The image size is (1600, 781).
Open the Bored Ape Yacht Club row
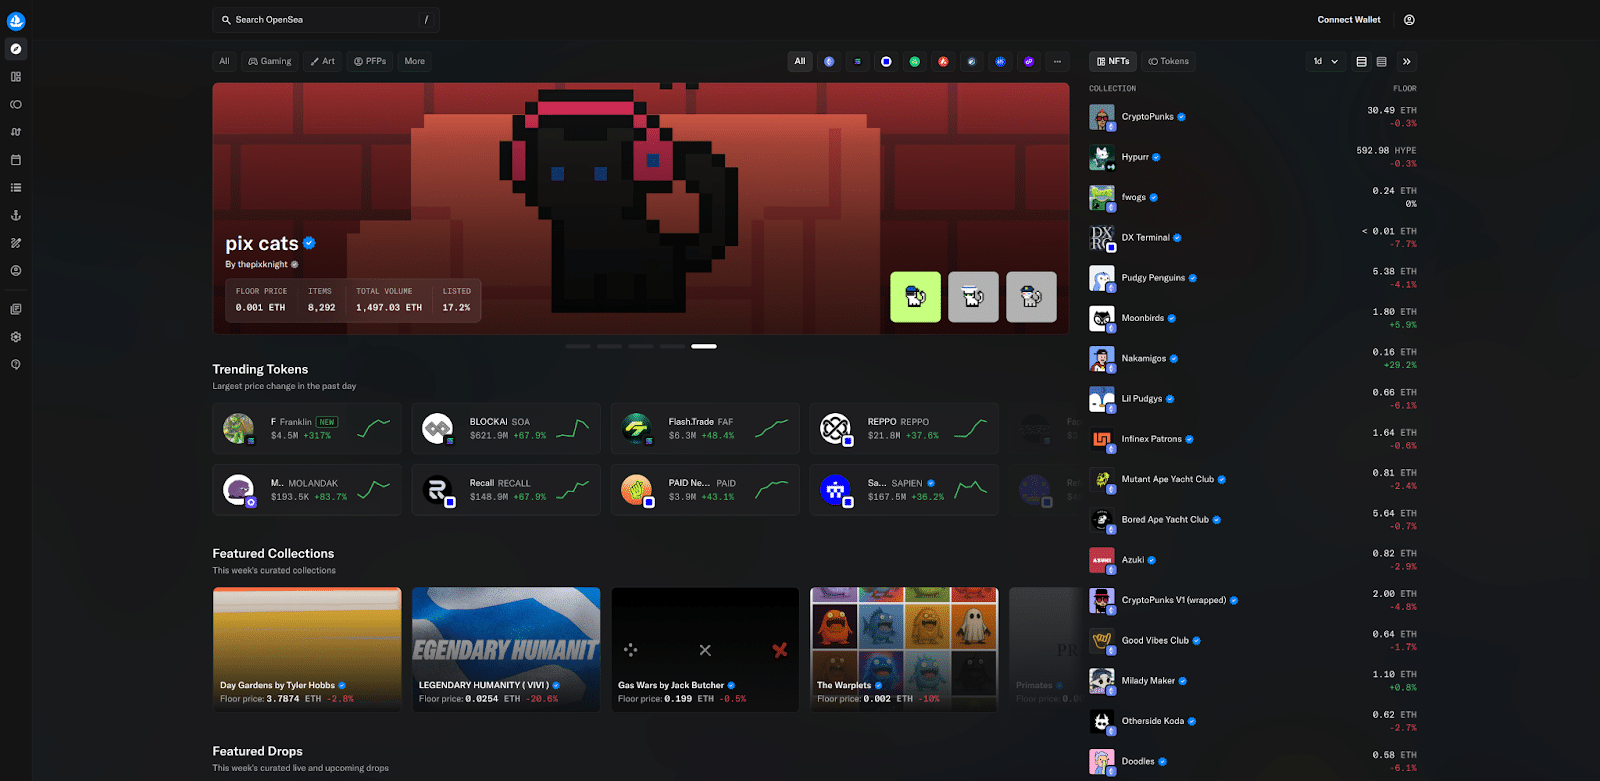1253,520
